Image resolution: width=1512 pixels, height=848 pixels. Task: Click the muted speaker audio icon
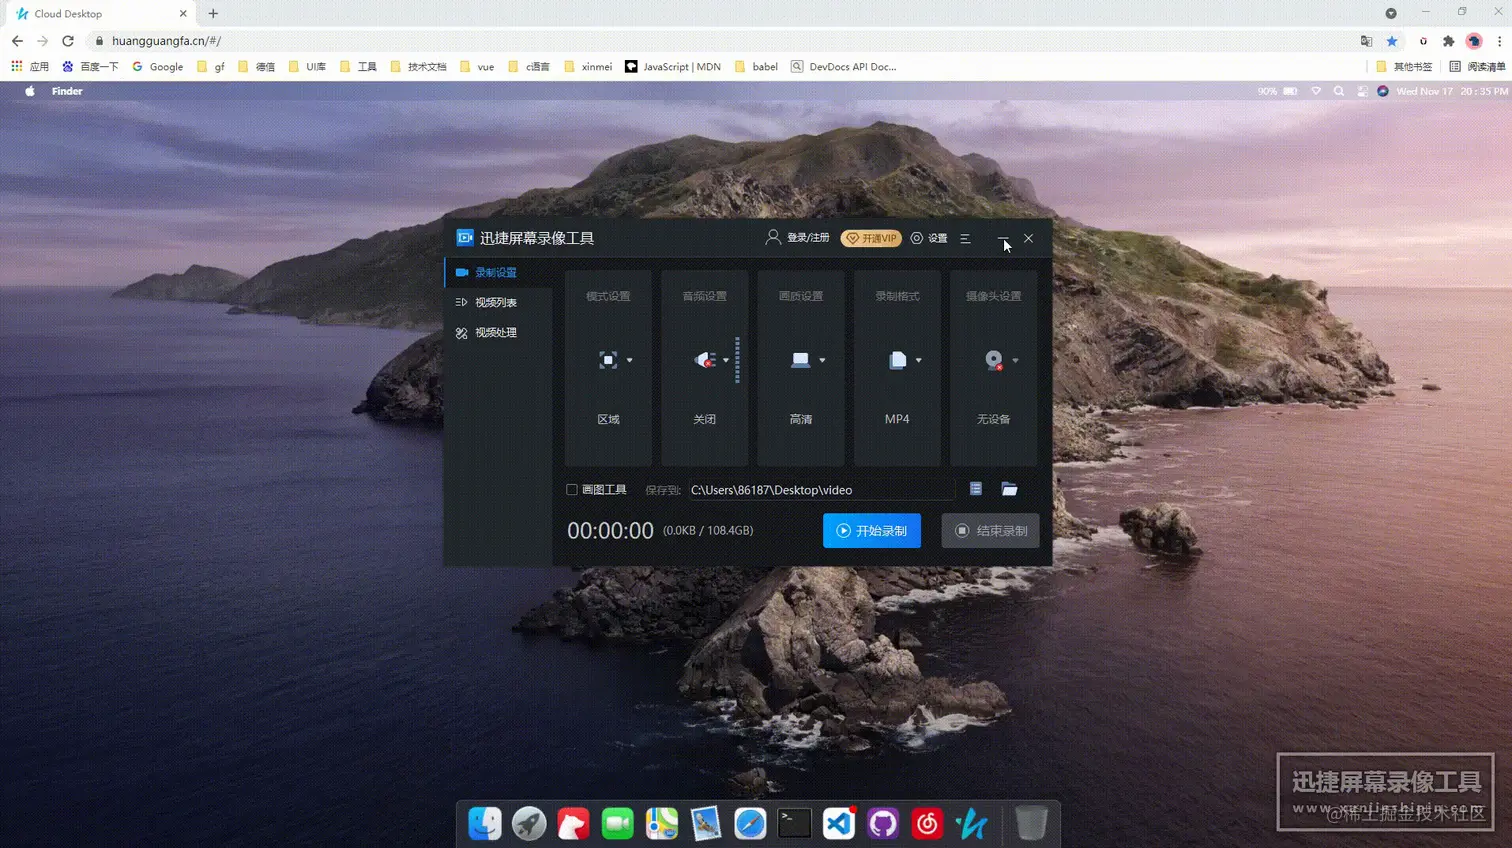coord(705,360)
